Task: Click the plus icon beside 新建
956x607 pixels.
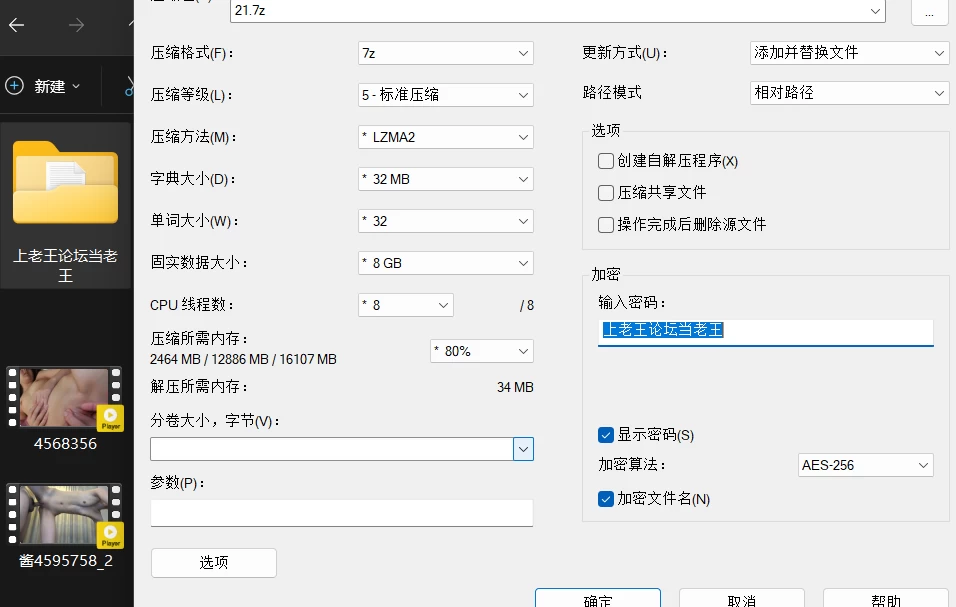Action: click(x=15, y=86)
